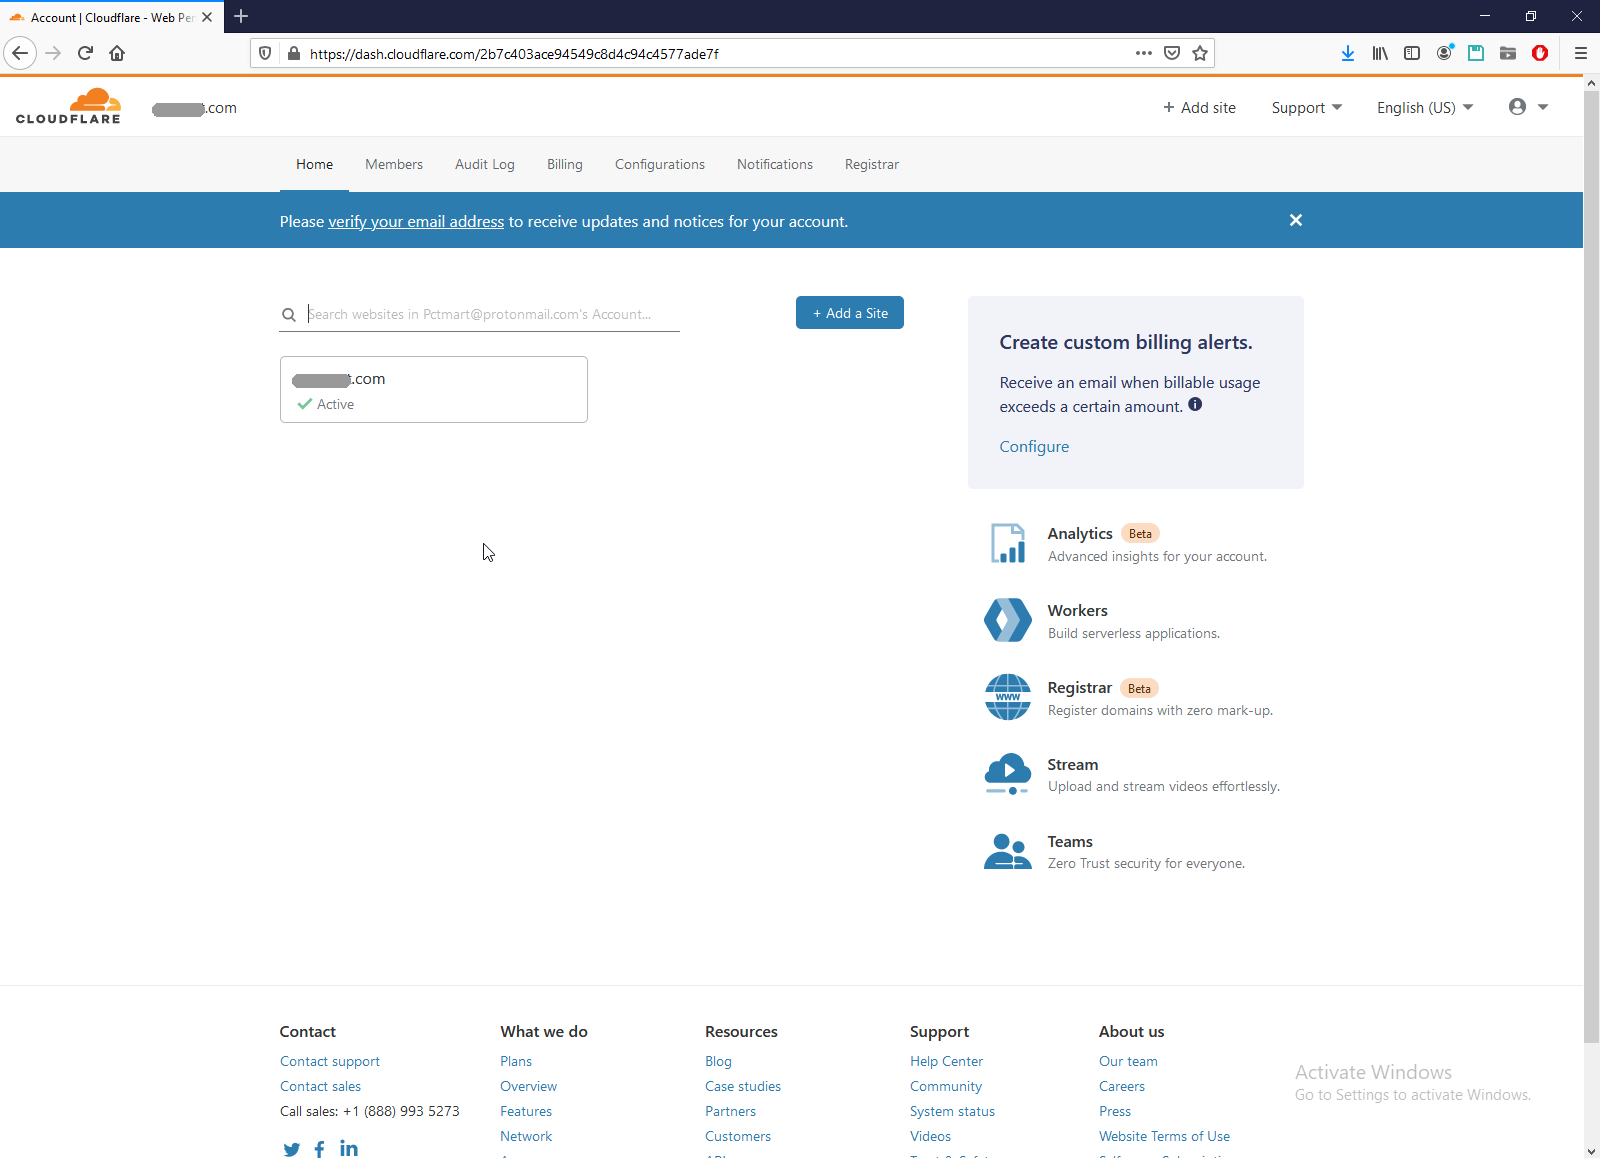Visit Cloudflare Facebook page
The width and height of the screenshot is (1600, 1158).
coord(319,1149)
